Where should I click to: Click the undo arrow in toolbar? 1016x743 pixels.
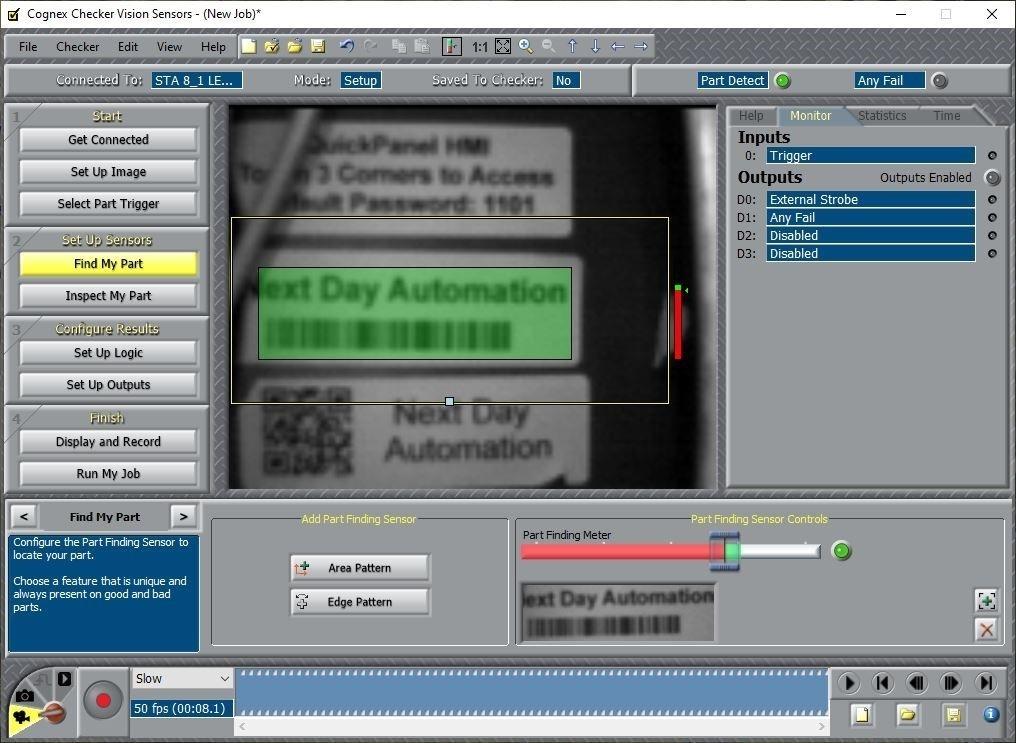click(x=347, y=47)
